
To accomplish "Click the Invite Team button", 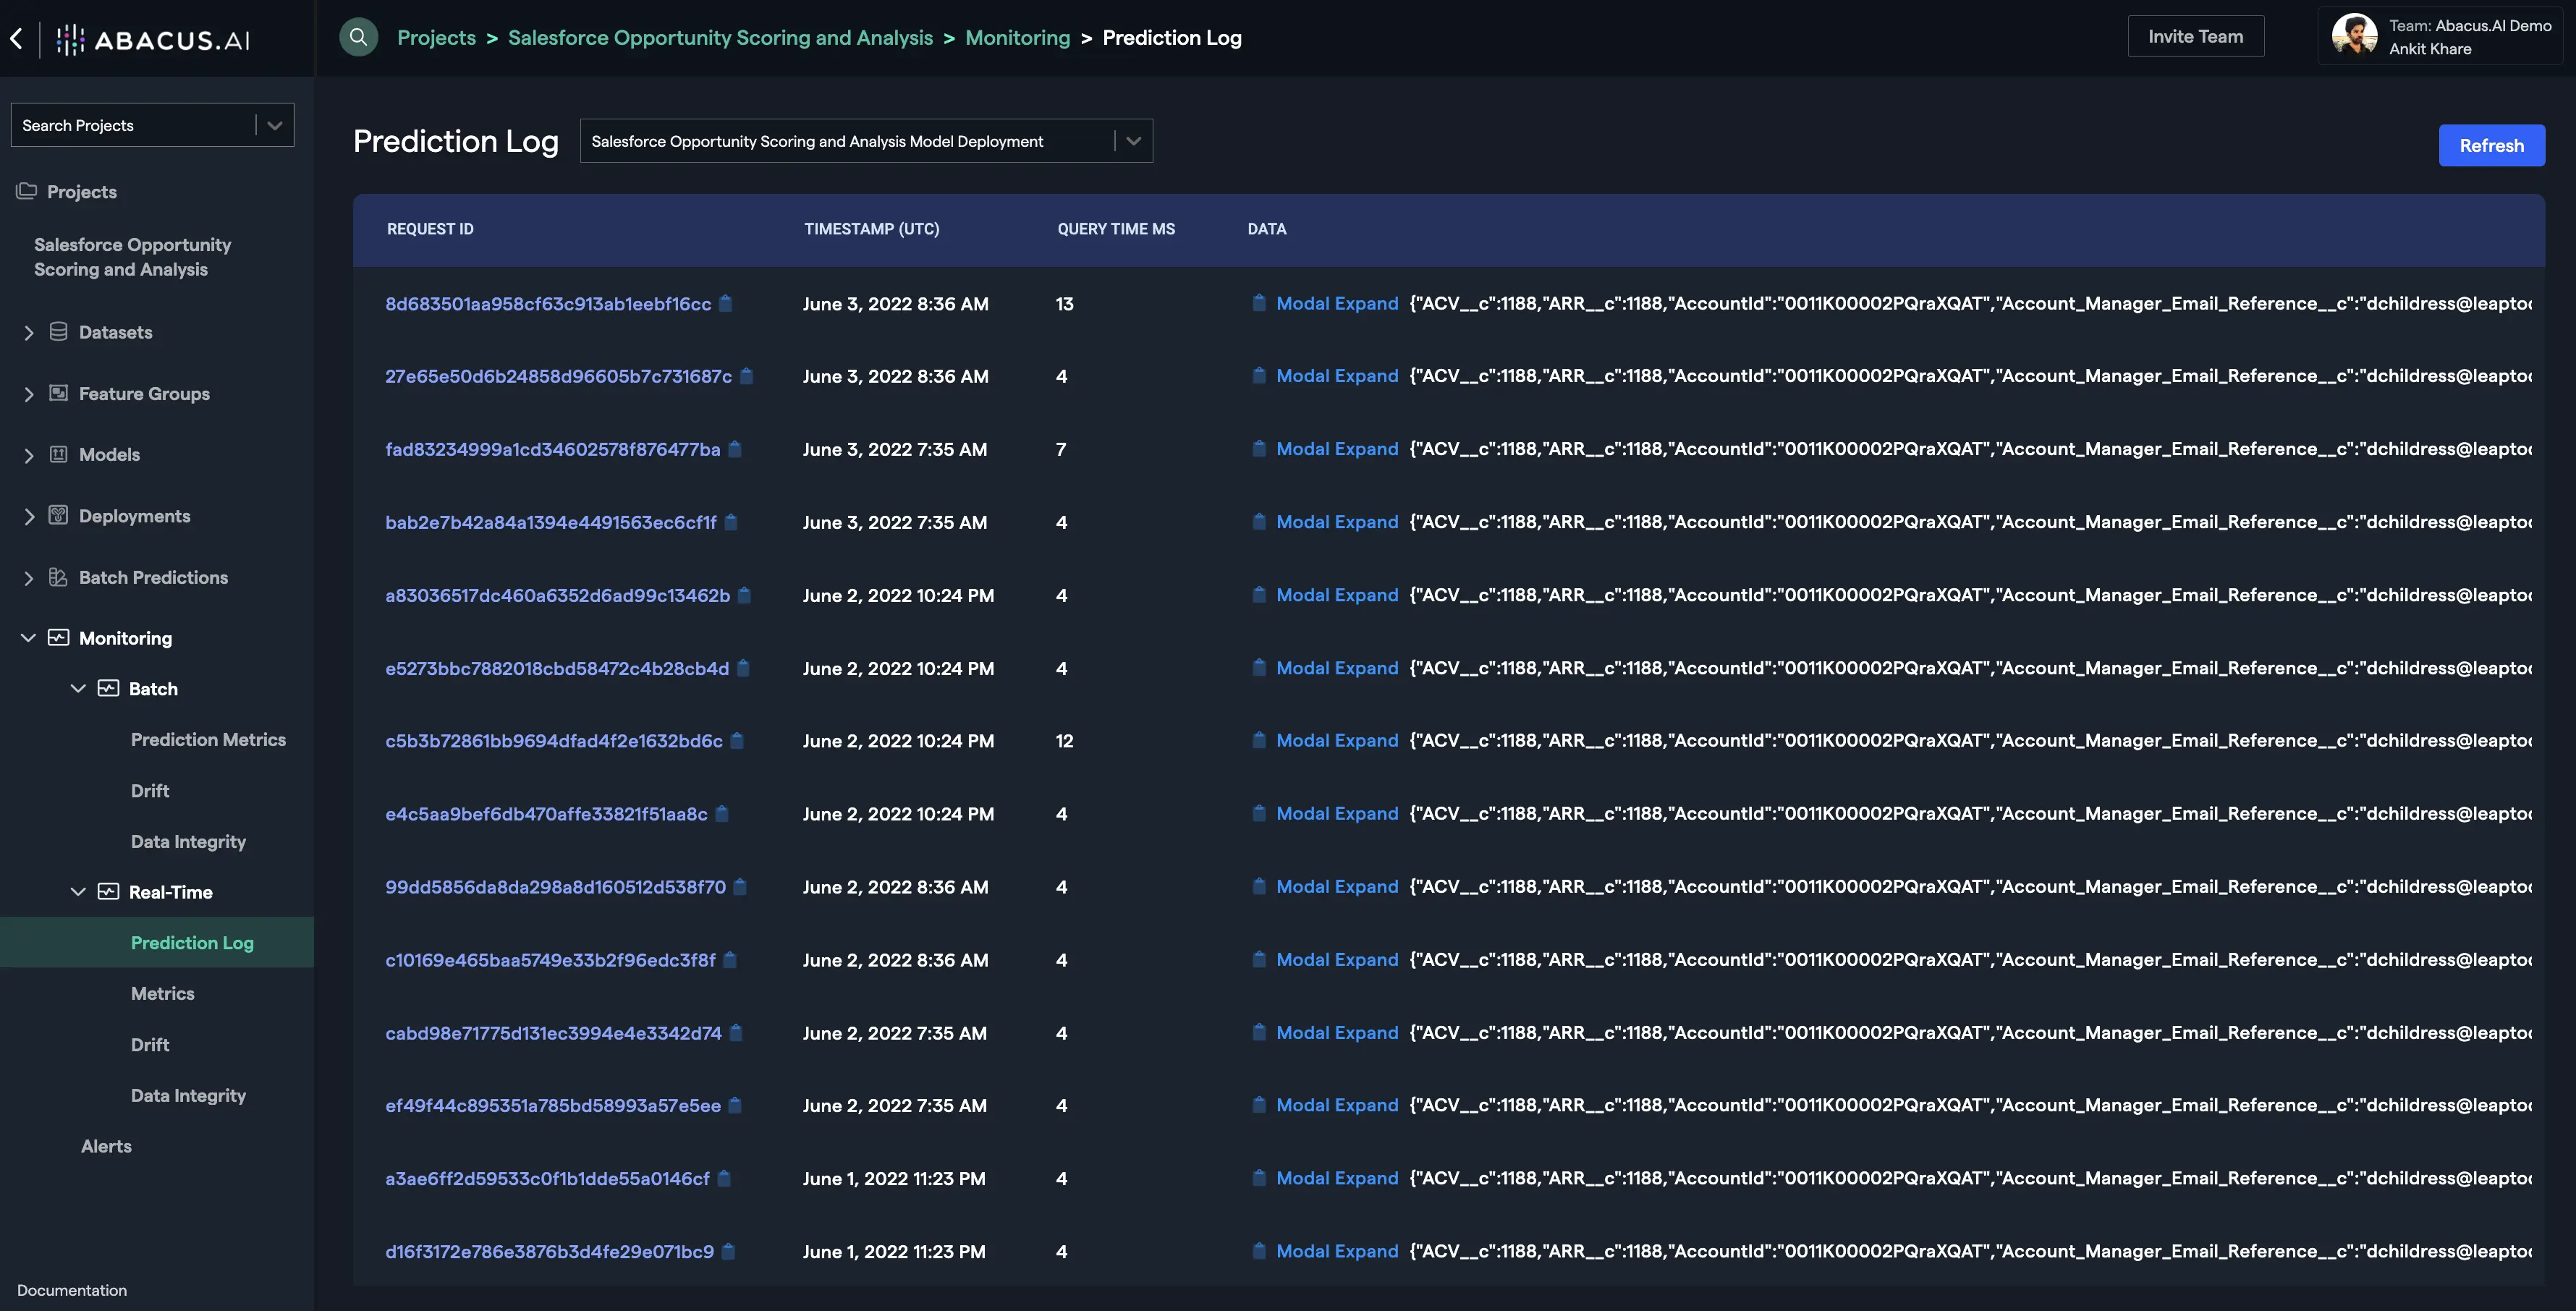I will [x=2195, y=36].
